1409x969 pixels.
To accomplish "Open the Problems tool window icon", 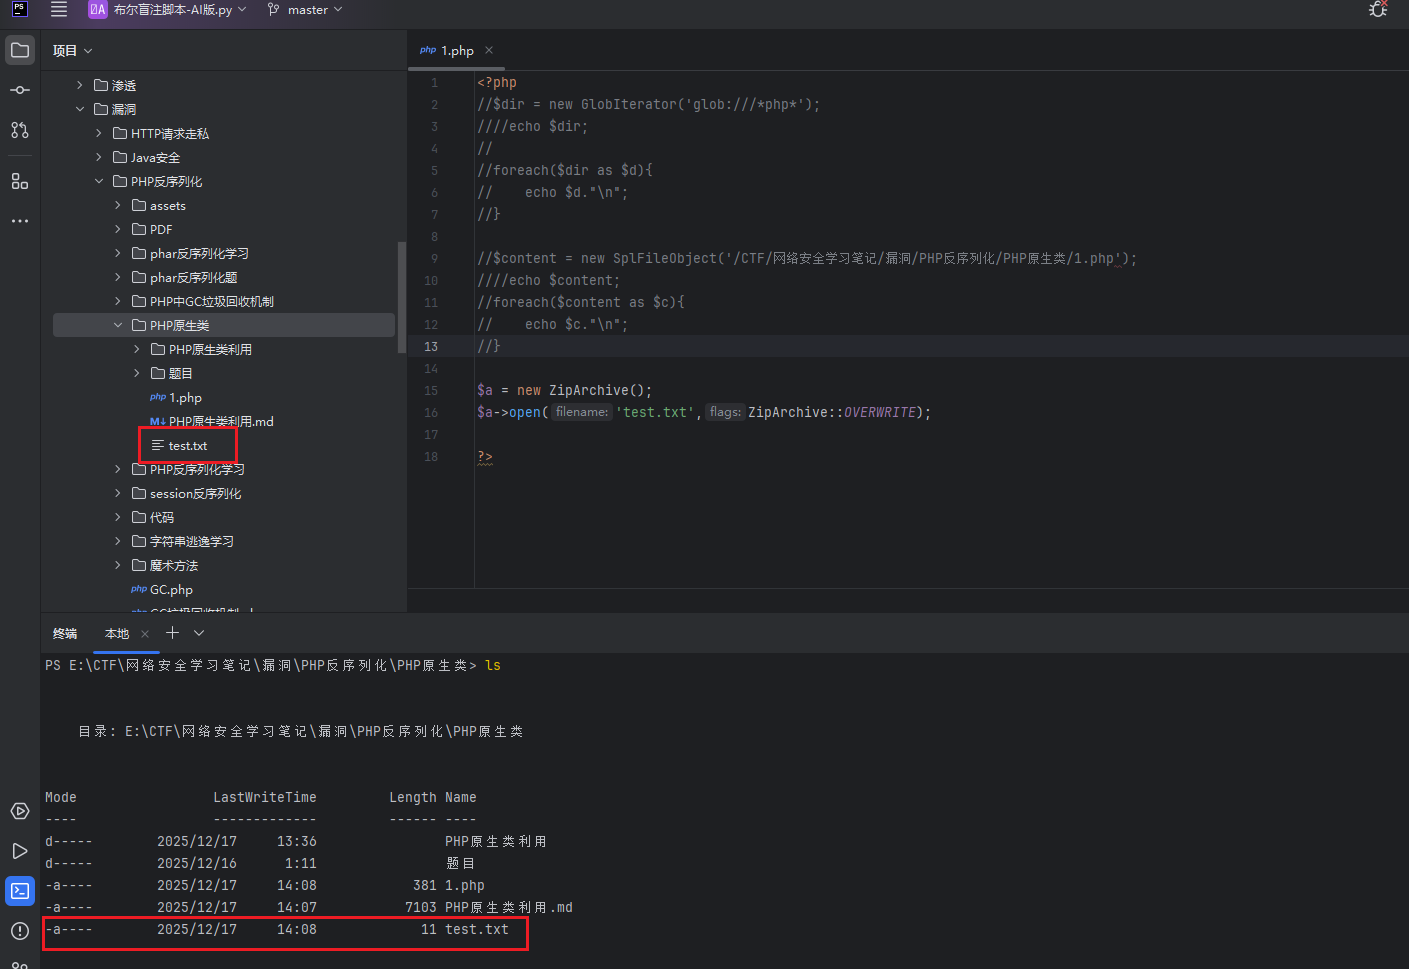I will 20,931.
